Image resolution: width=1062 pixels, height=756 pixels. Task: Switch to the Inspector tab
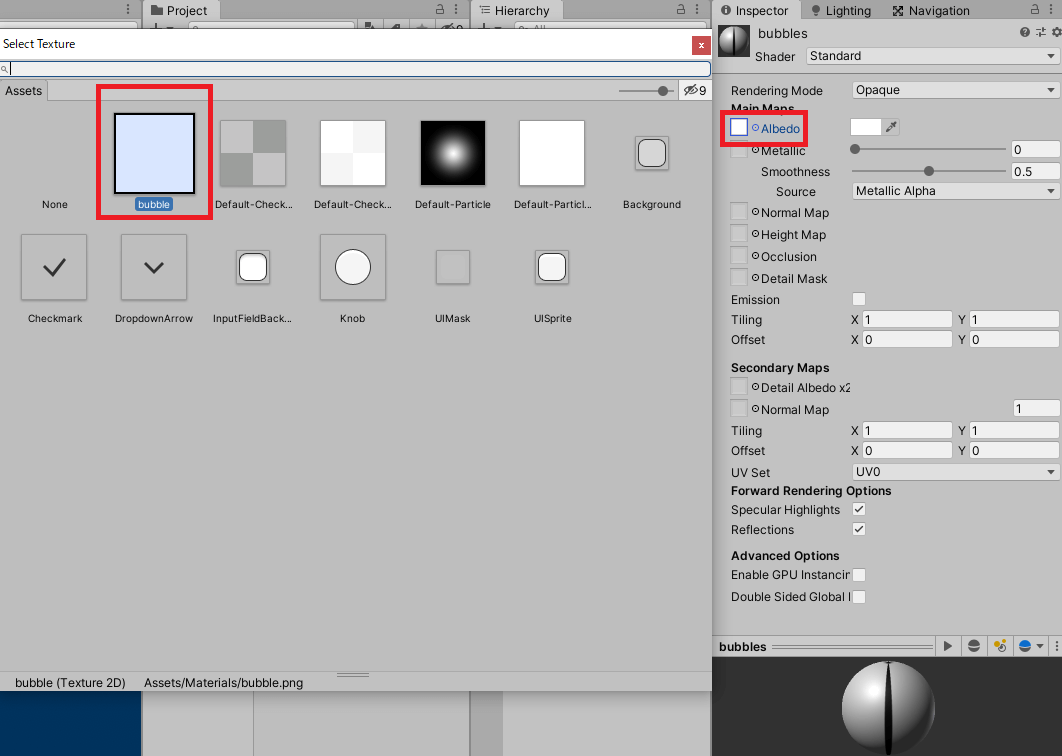(x=755, y=10)
